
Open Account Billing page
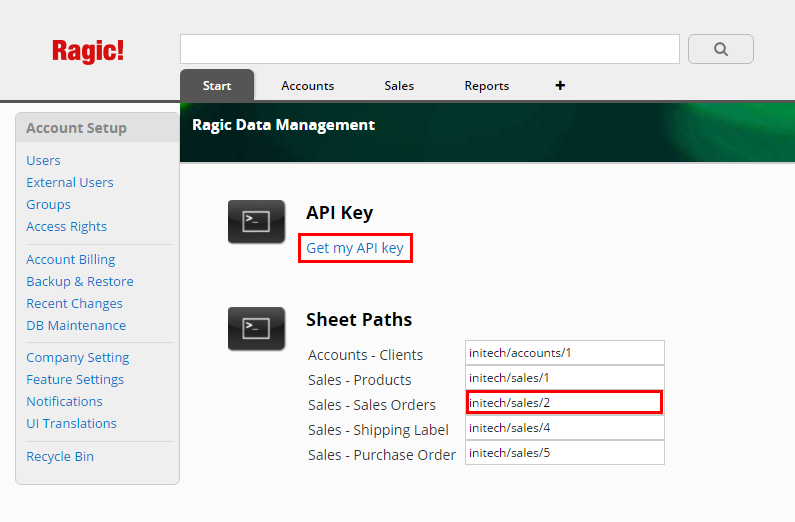(71, 259)
